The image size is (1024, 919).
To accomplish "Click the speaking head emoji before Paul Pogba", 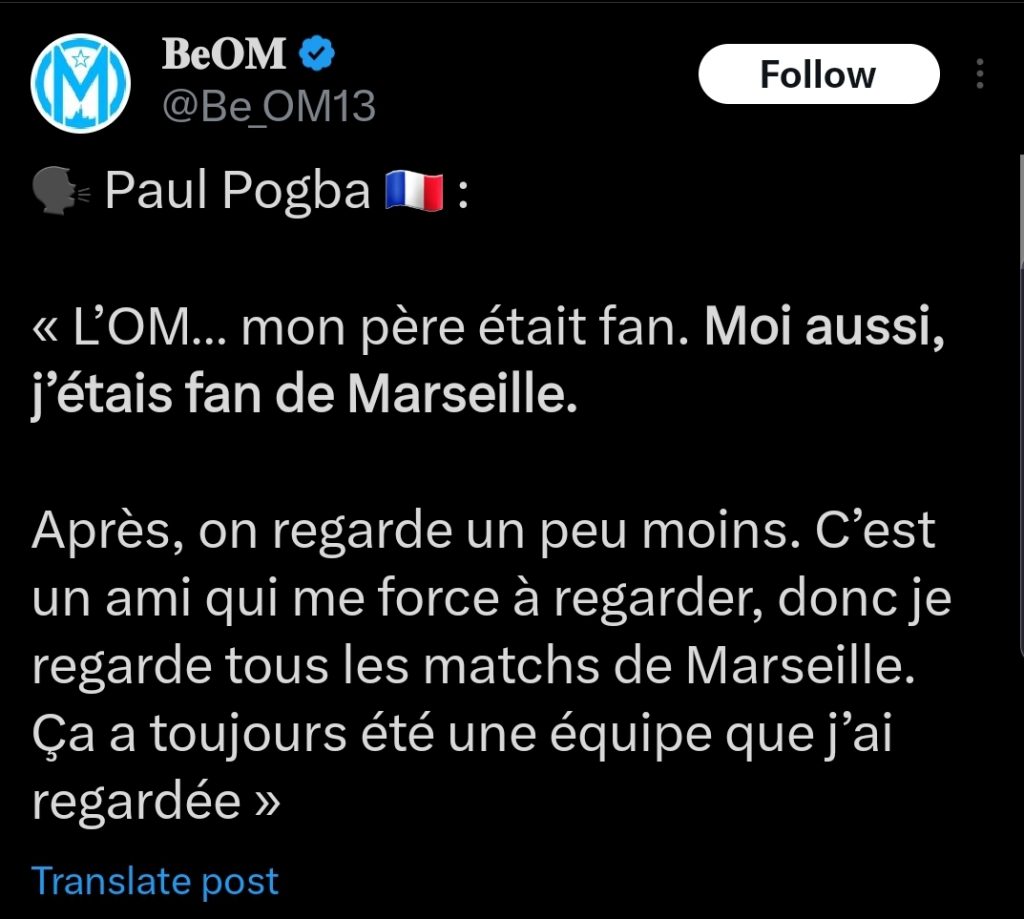I will (x=61, y=191).
